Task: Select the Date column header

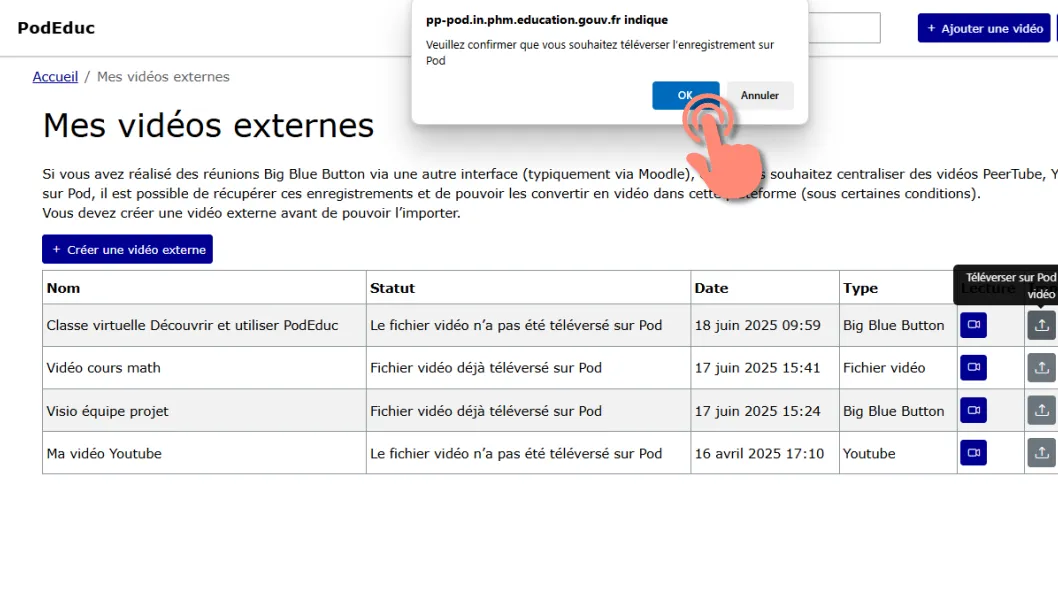Action: pyautogui.click(x=765, y=288)
